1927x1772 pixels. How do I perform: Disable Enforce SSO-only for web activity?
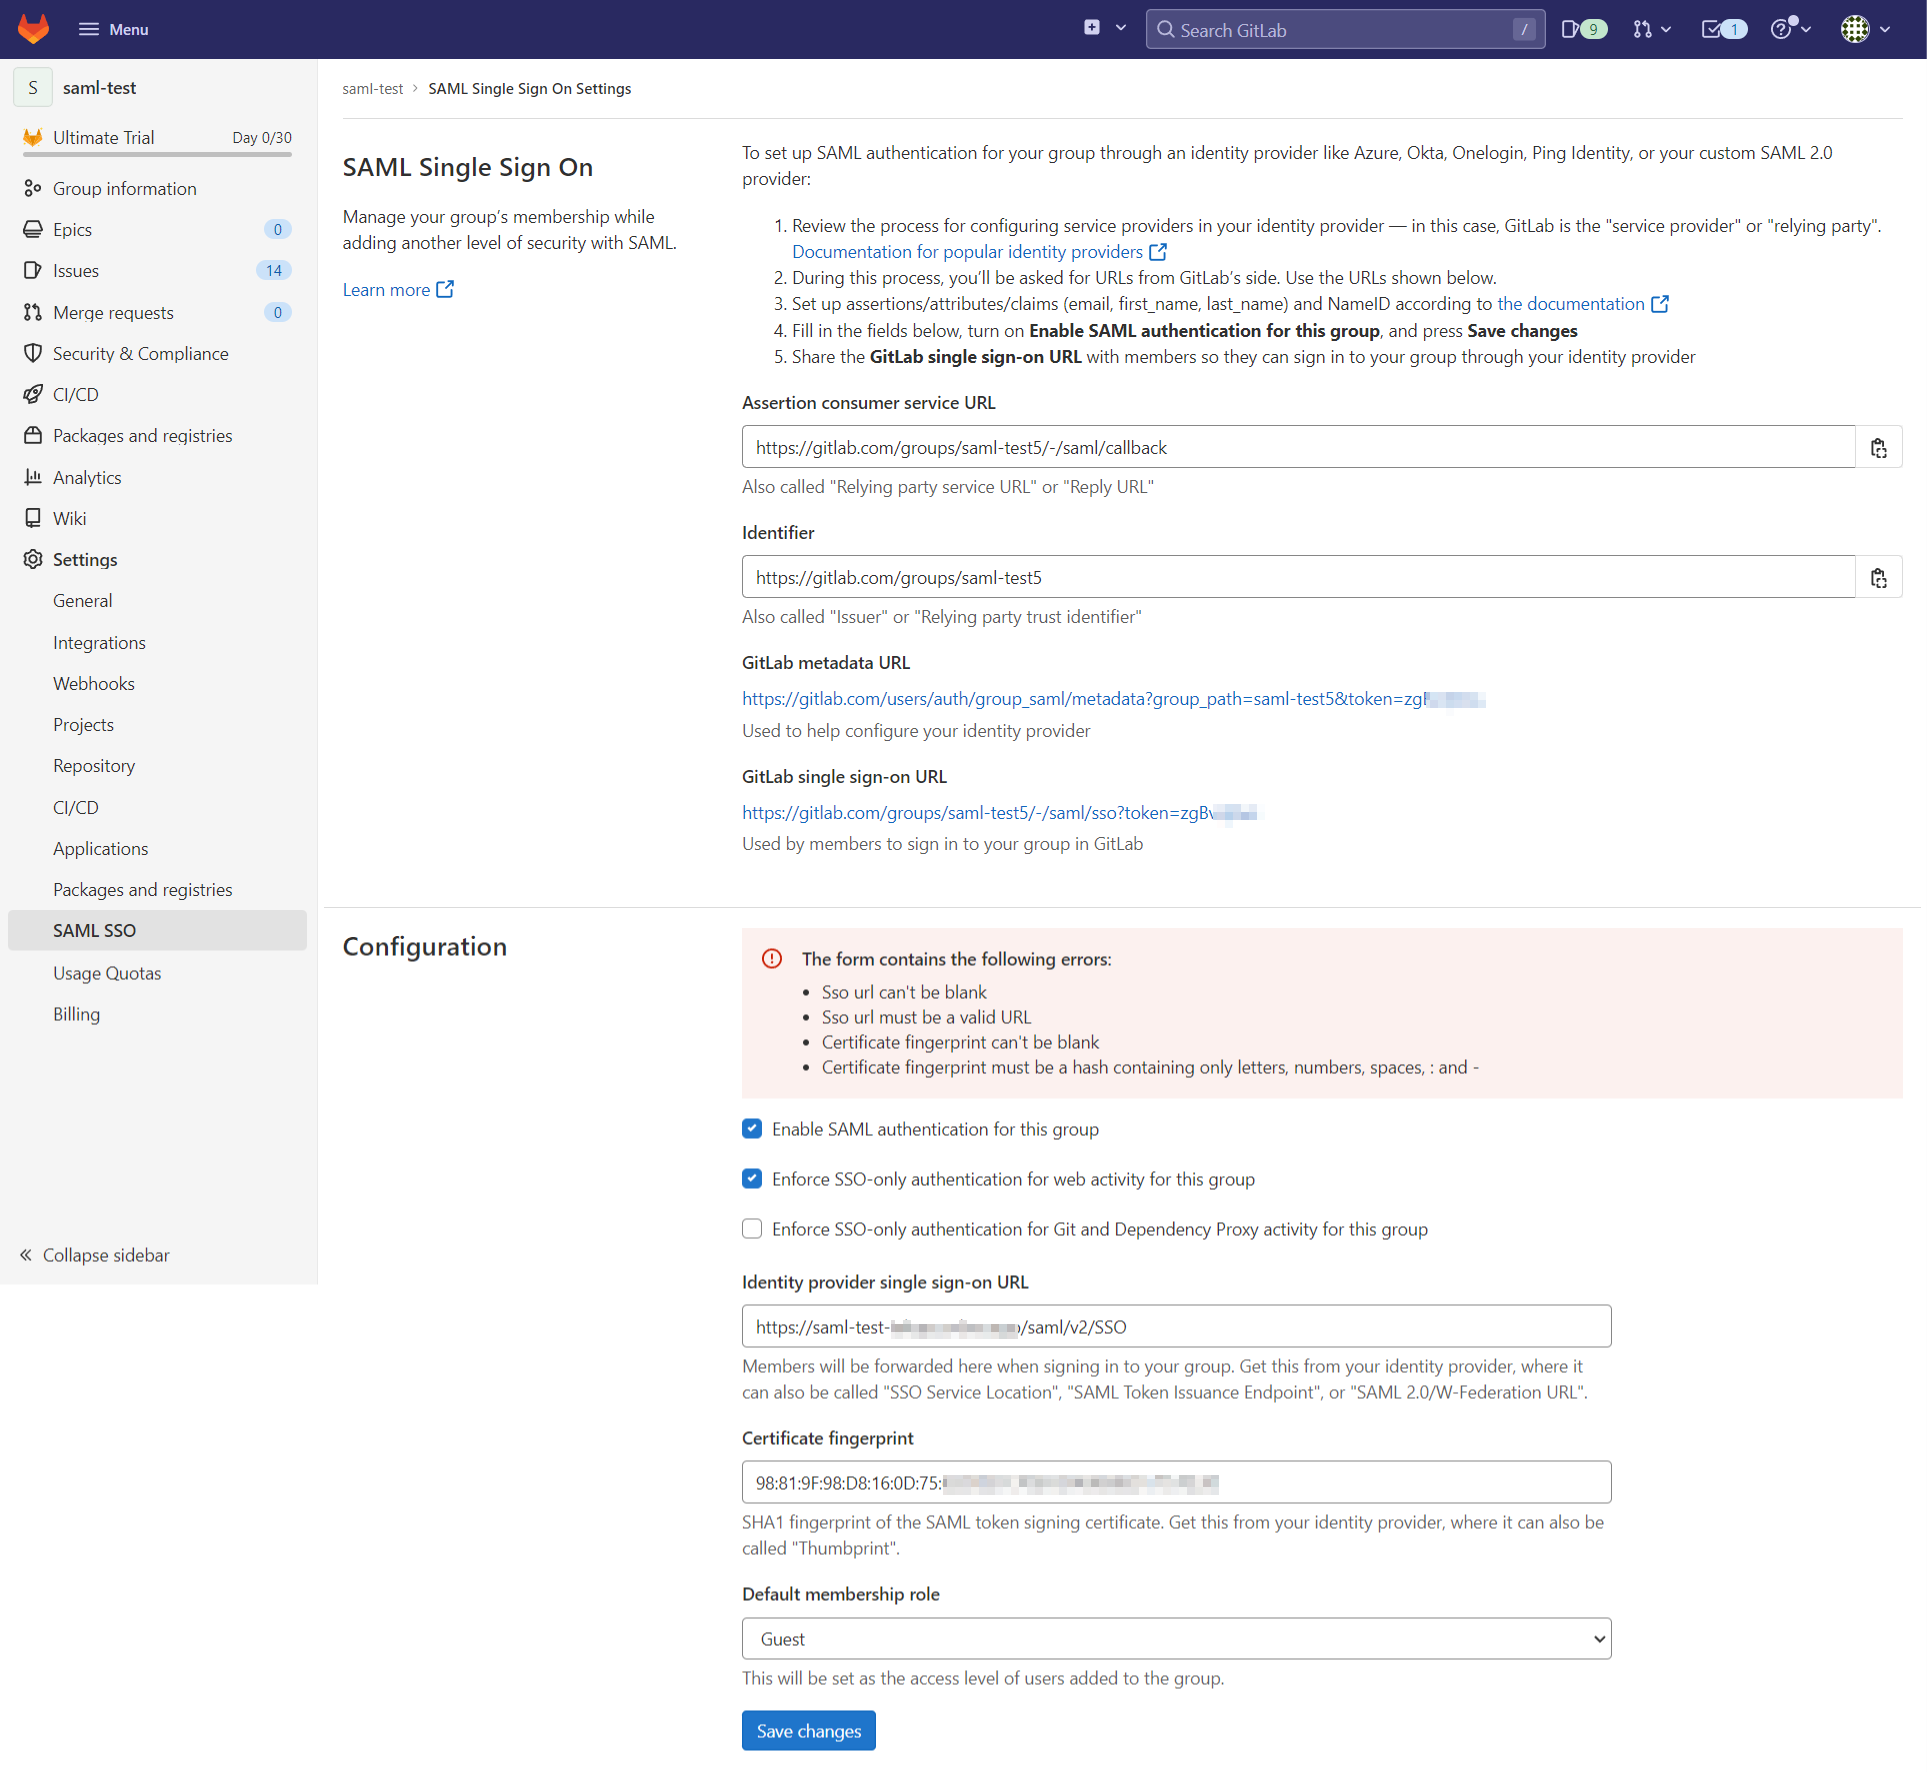(x=752, y=1179)
